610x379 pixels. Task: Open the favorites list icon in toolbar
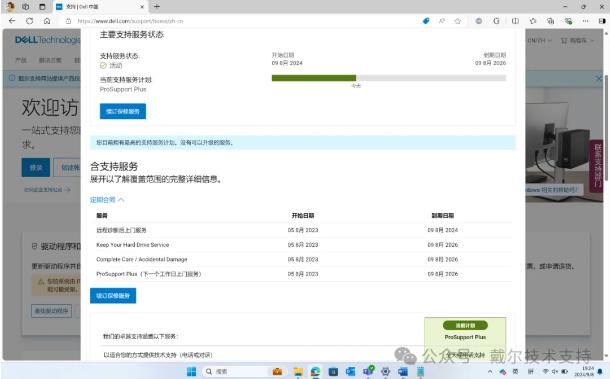(x=533, y=21)
